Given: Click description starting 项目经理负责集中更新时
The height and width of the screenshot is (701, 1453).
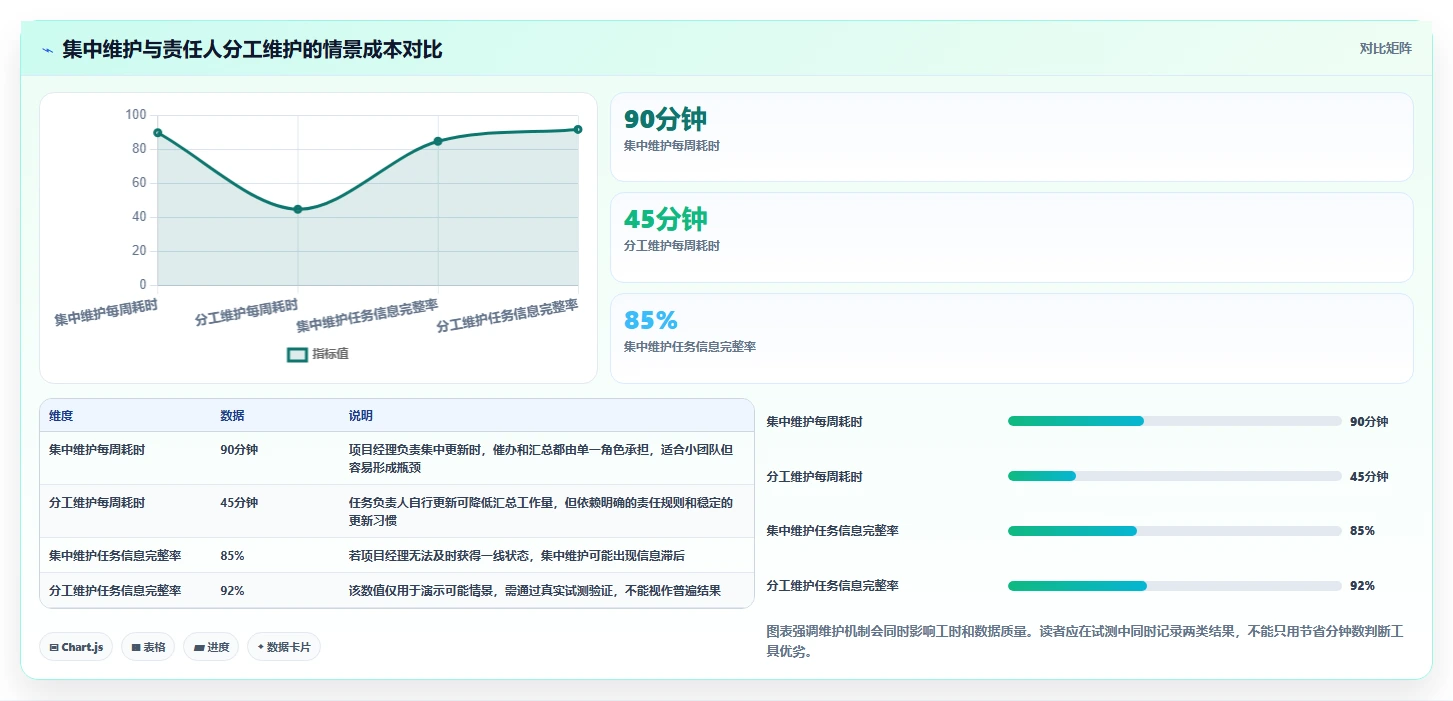Looking at the screenshot, I should click(541, 459).
